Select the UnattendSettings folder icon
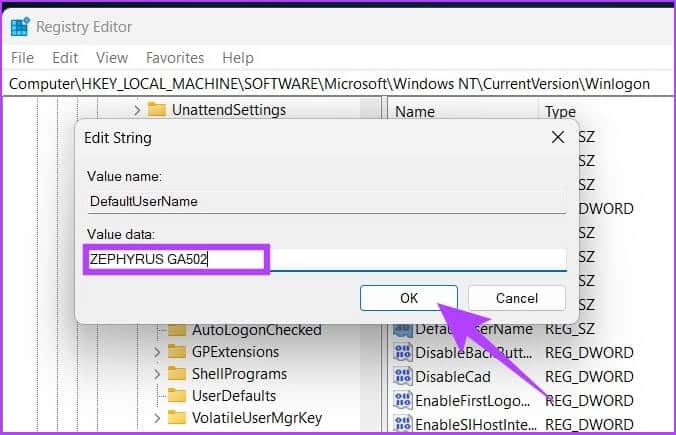The height and width of the screenshot is (435, 676). (157, 110)
